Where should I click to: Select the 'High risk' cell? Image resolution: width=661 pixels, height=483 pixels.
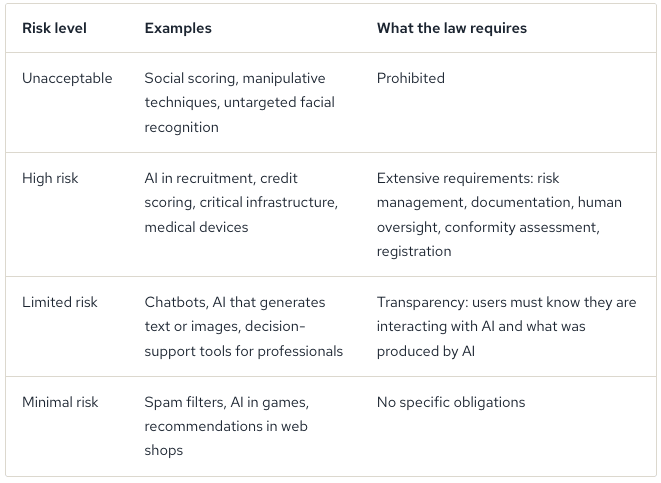(x=50, y=178)
